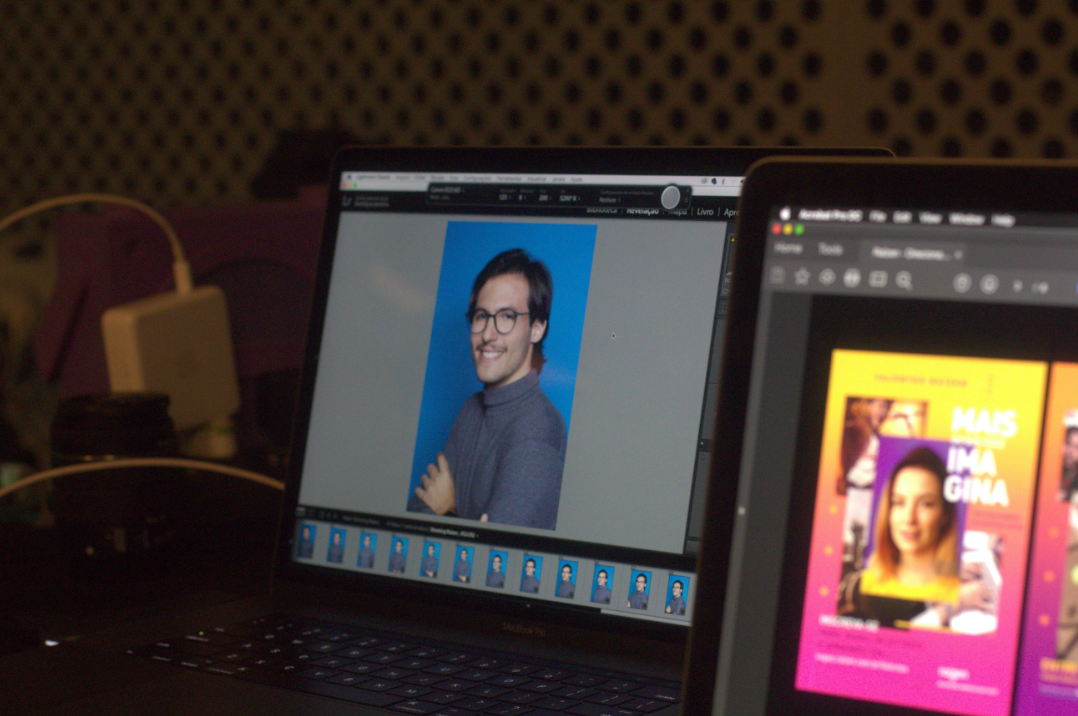1078x716 pixels.
Task: Click the save icon in Acrobat toolbar
Action: click(778, 276)
